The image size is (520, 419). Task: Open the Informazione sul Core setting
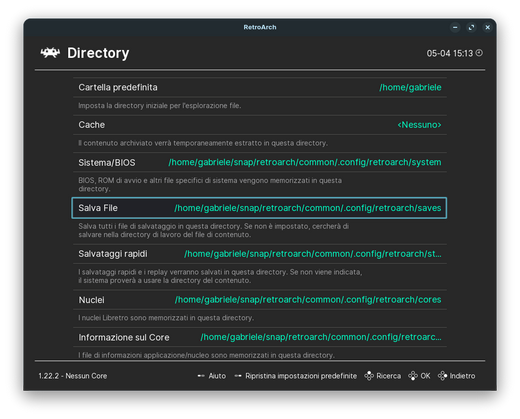pyautogui.click(x=260, y=337)
